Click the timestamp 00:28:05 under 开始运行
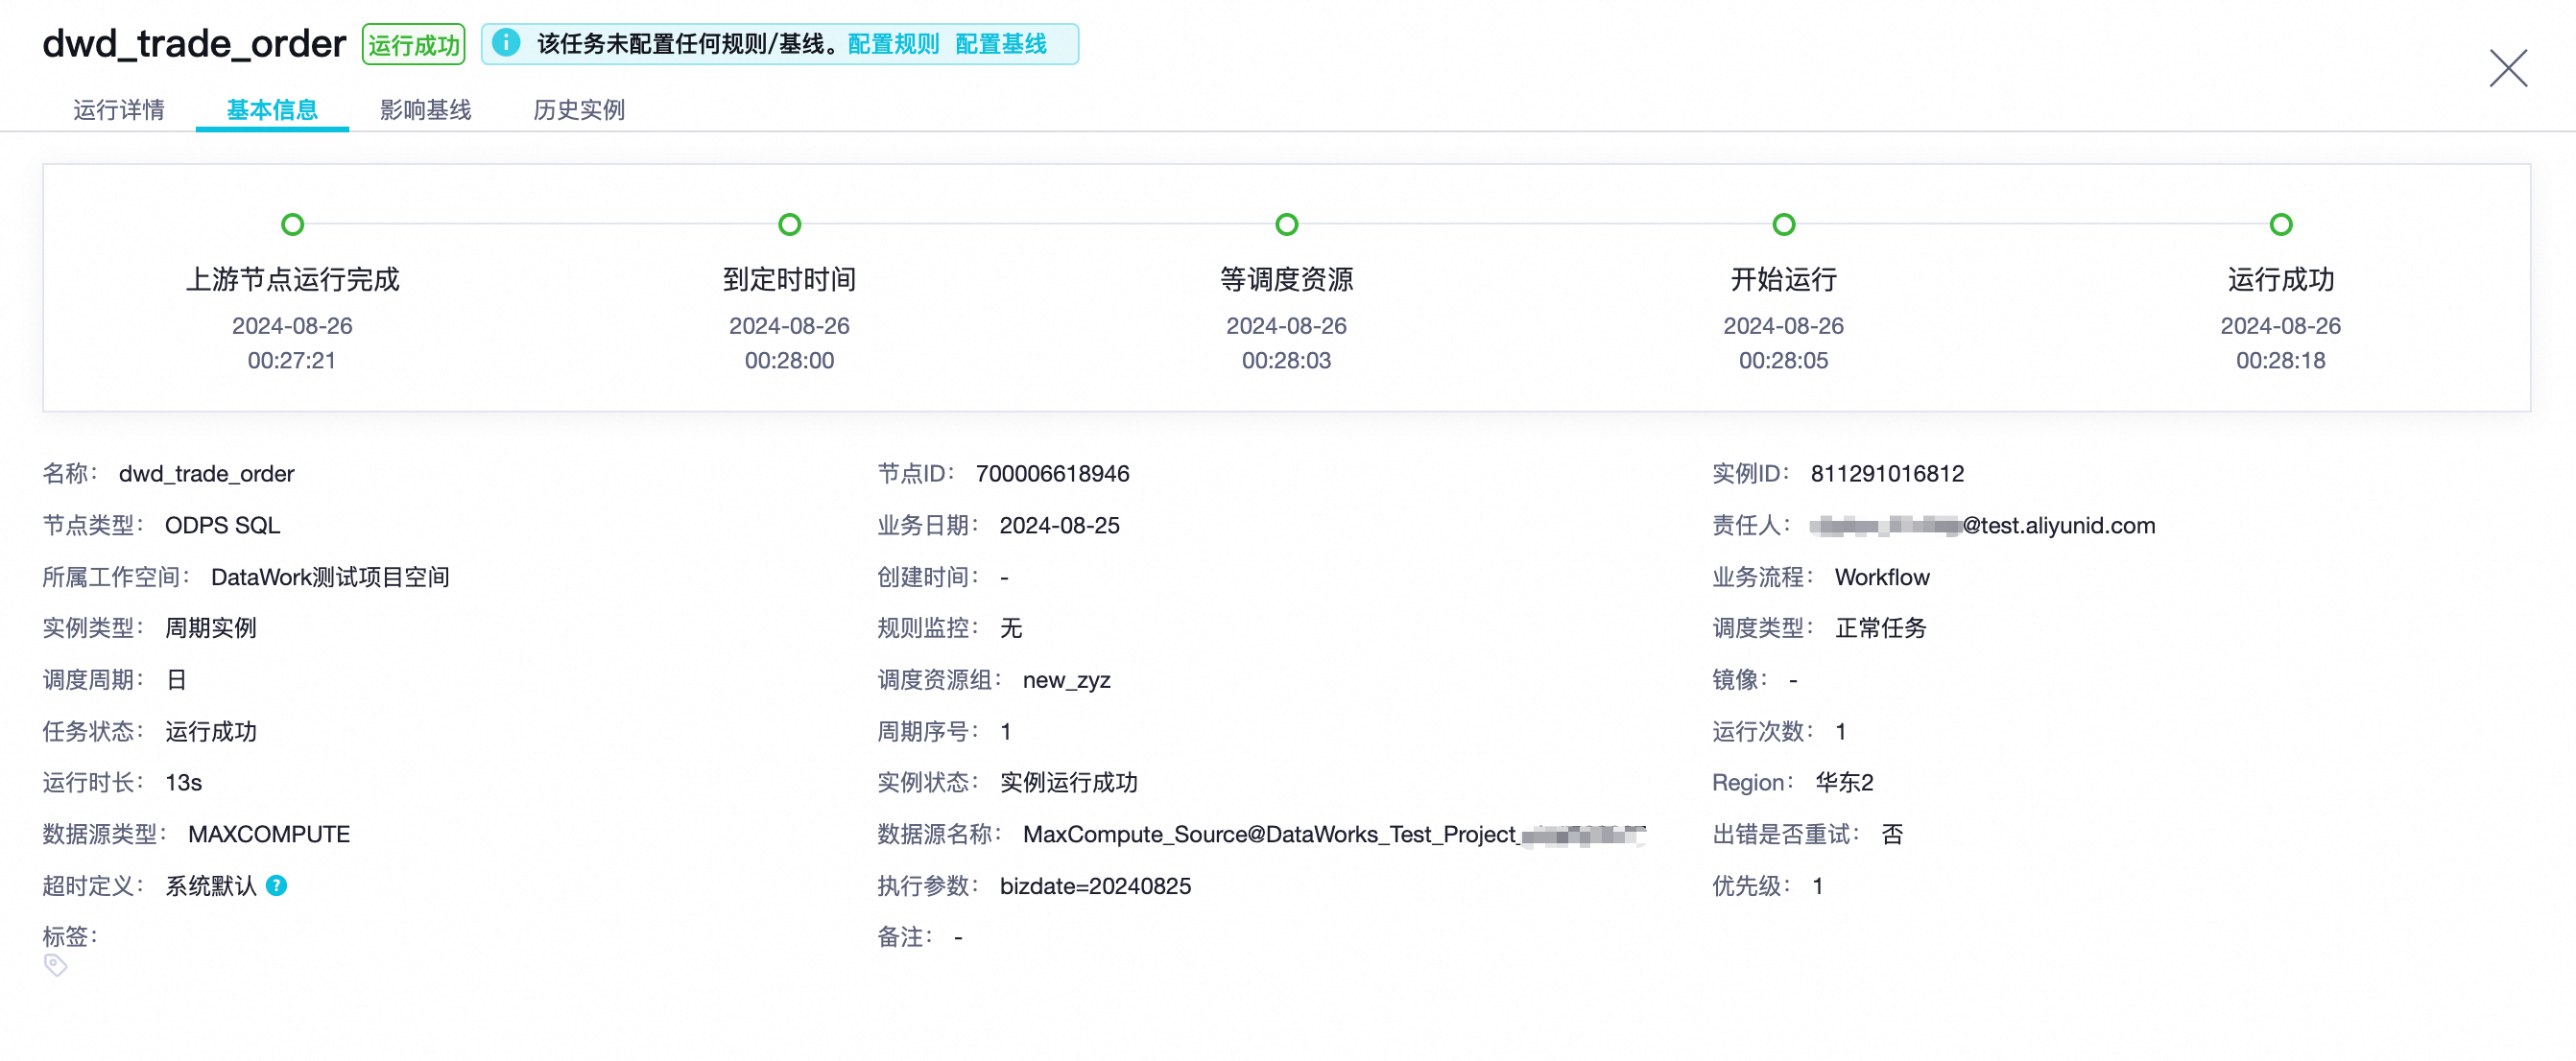 tap(1783, 360)
